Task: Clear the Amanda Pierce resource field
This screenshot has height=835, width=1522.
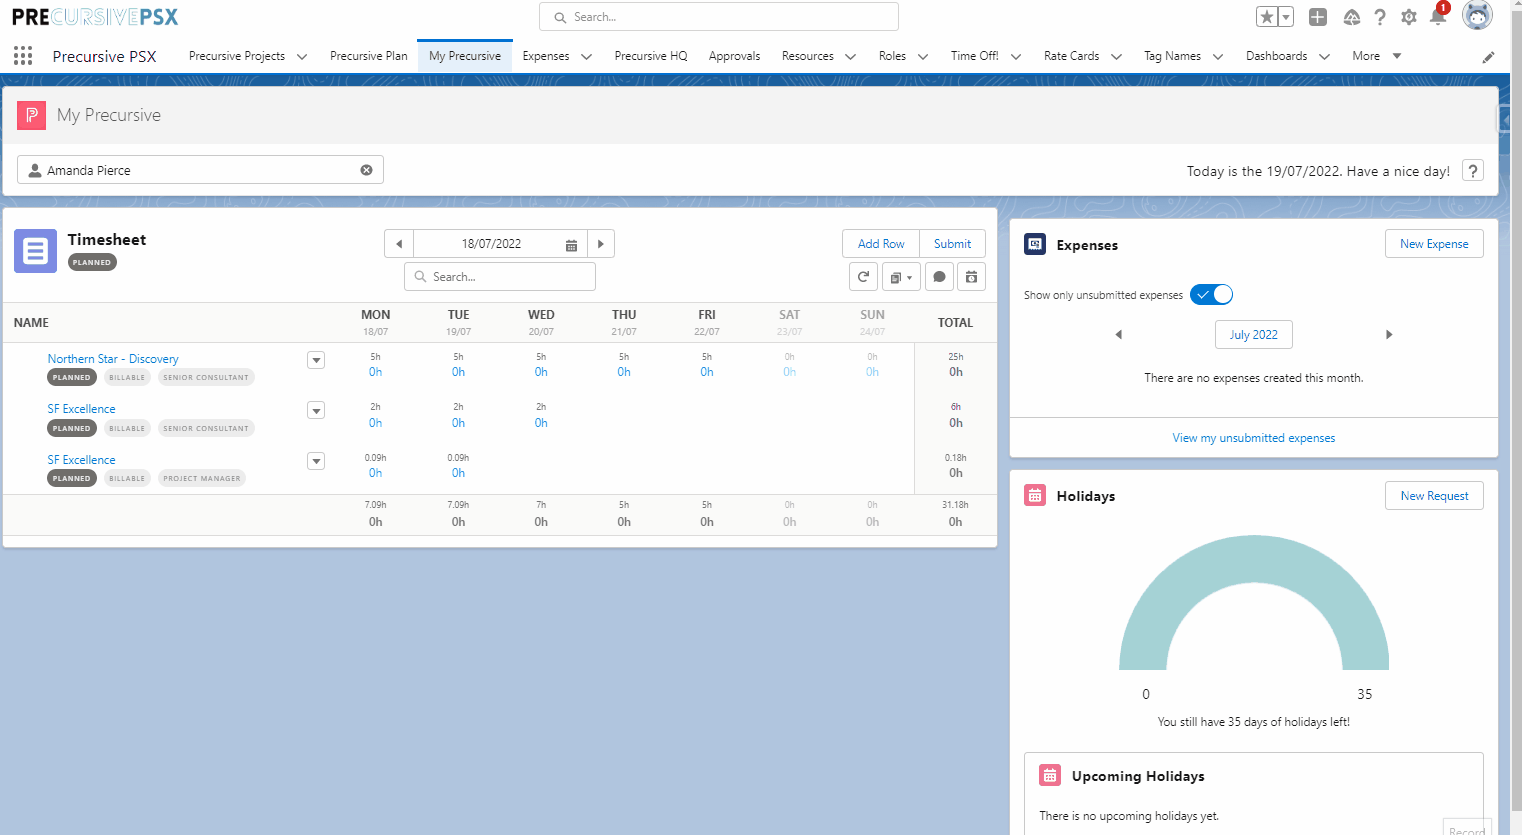Action: (366, 170)
